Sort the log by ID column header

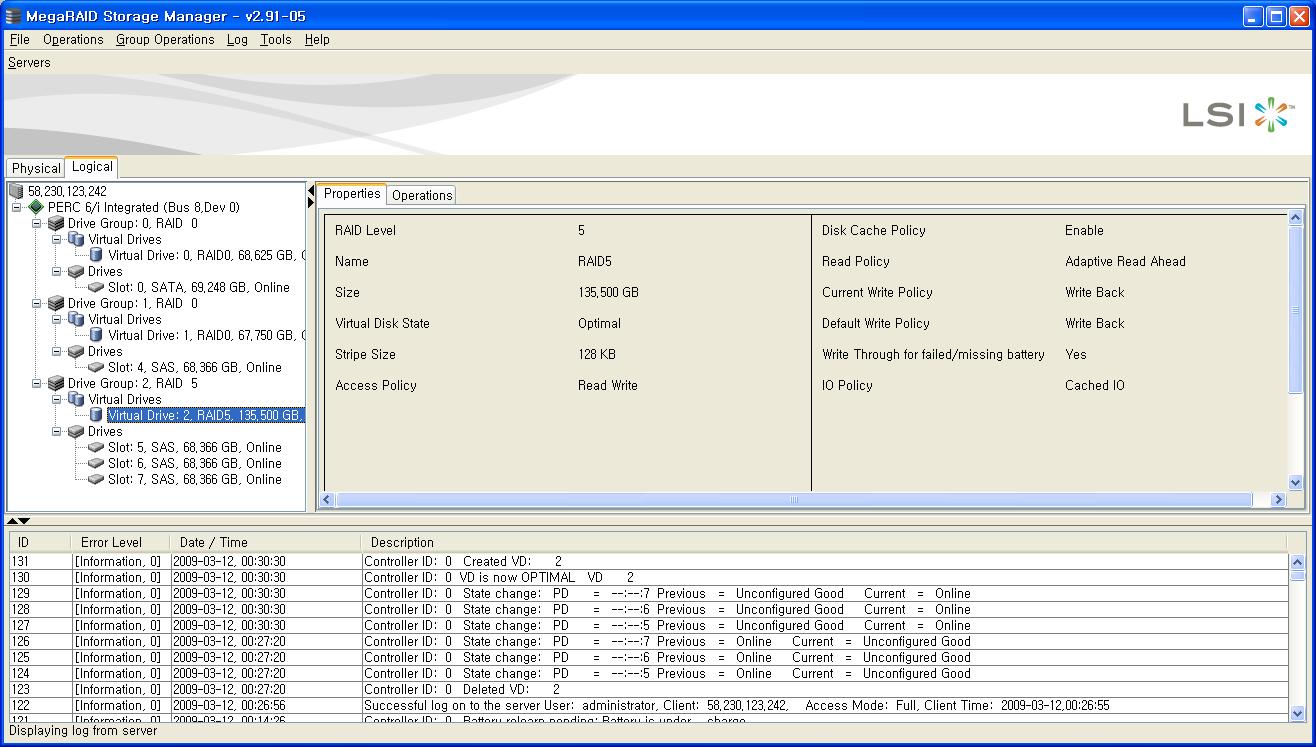[40, 542]
